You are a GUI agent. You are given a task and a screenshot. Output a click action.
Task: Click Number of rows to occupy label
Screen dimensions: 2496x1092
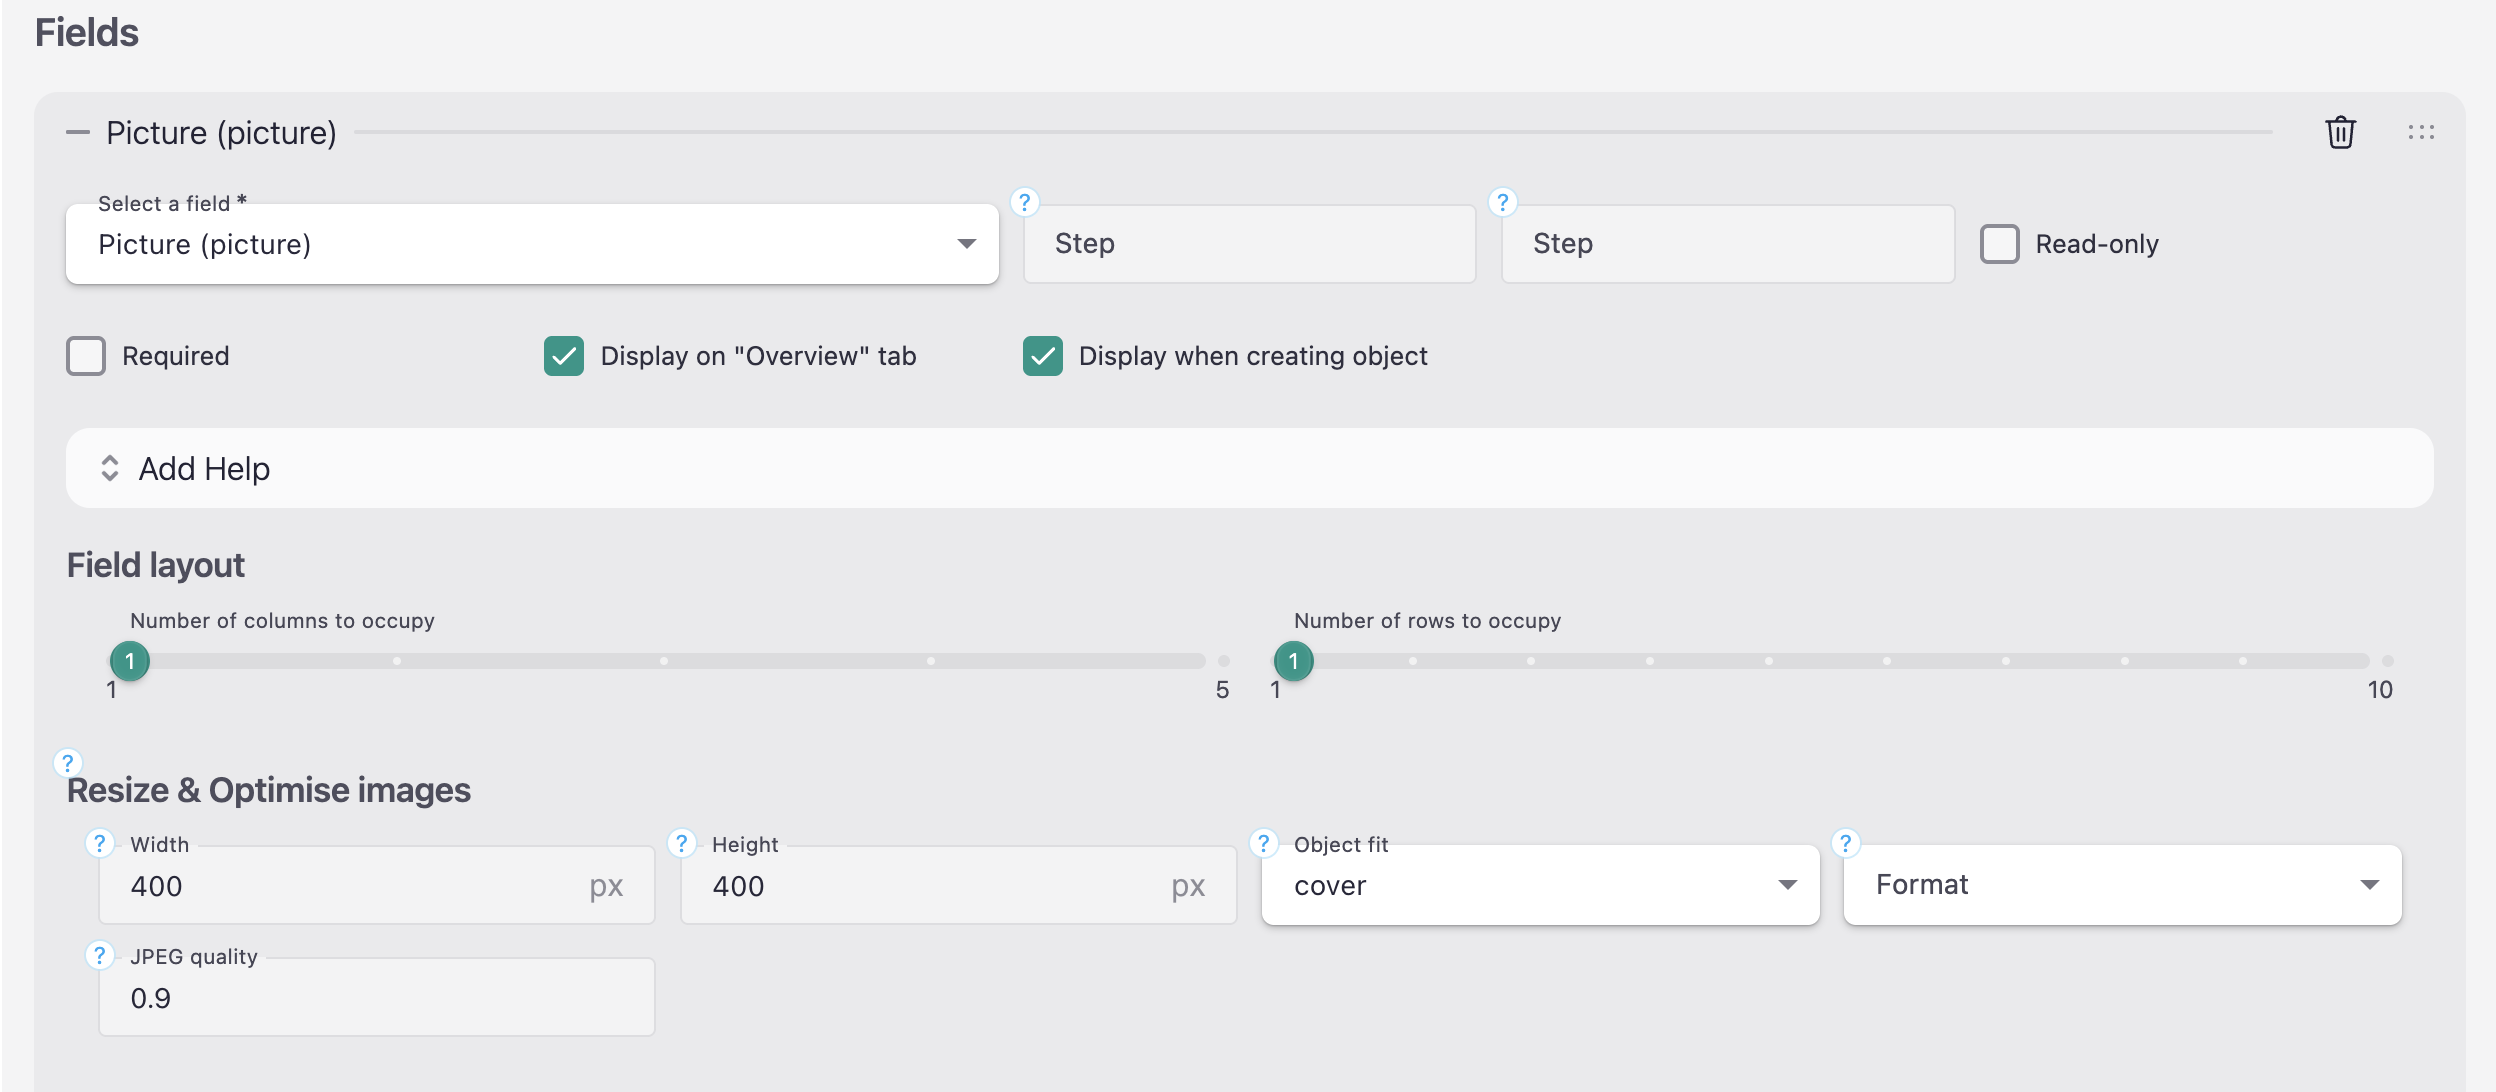pos(1427,621)
